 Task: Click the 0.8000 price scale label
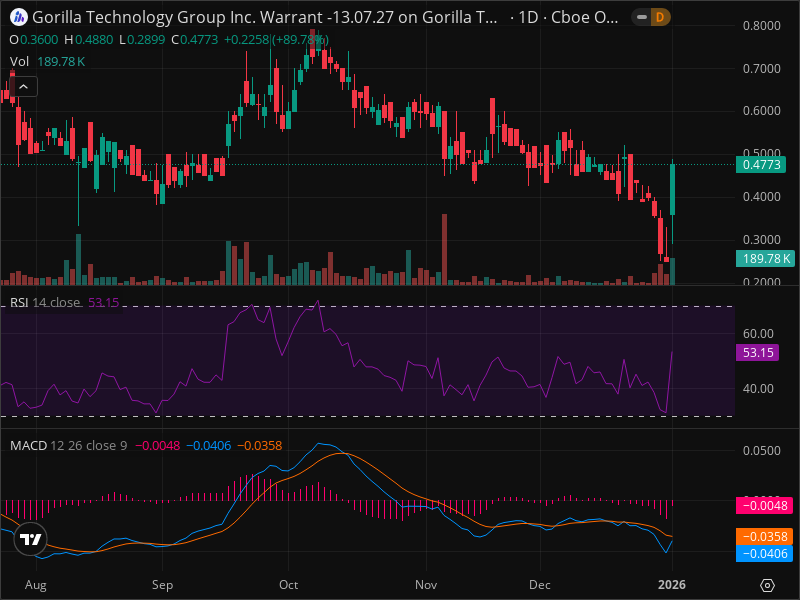[x=761, y=26]
